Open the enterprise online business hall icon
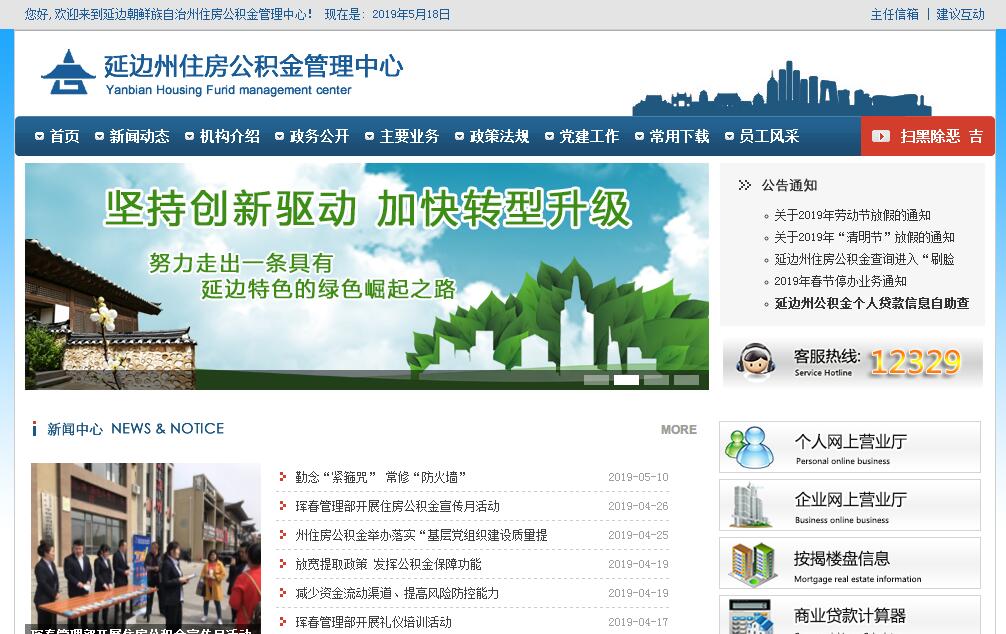The image size is (1006, 634). click(x=750, y=505)
